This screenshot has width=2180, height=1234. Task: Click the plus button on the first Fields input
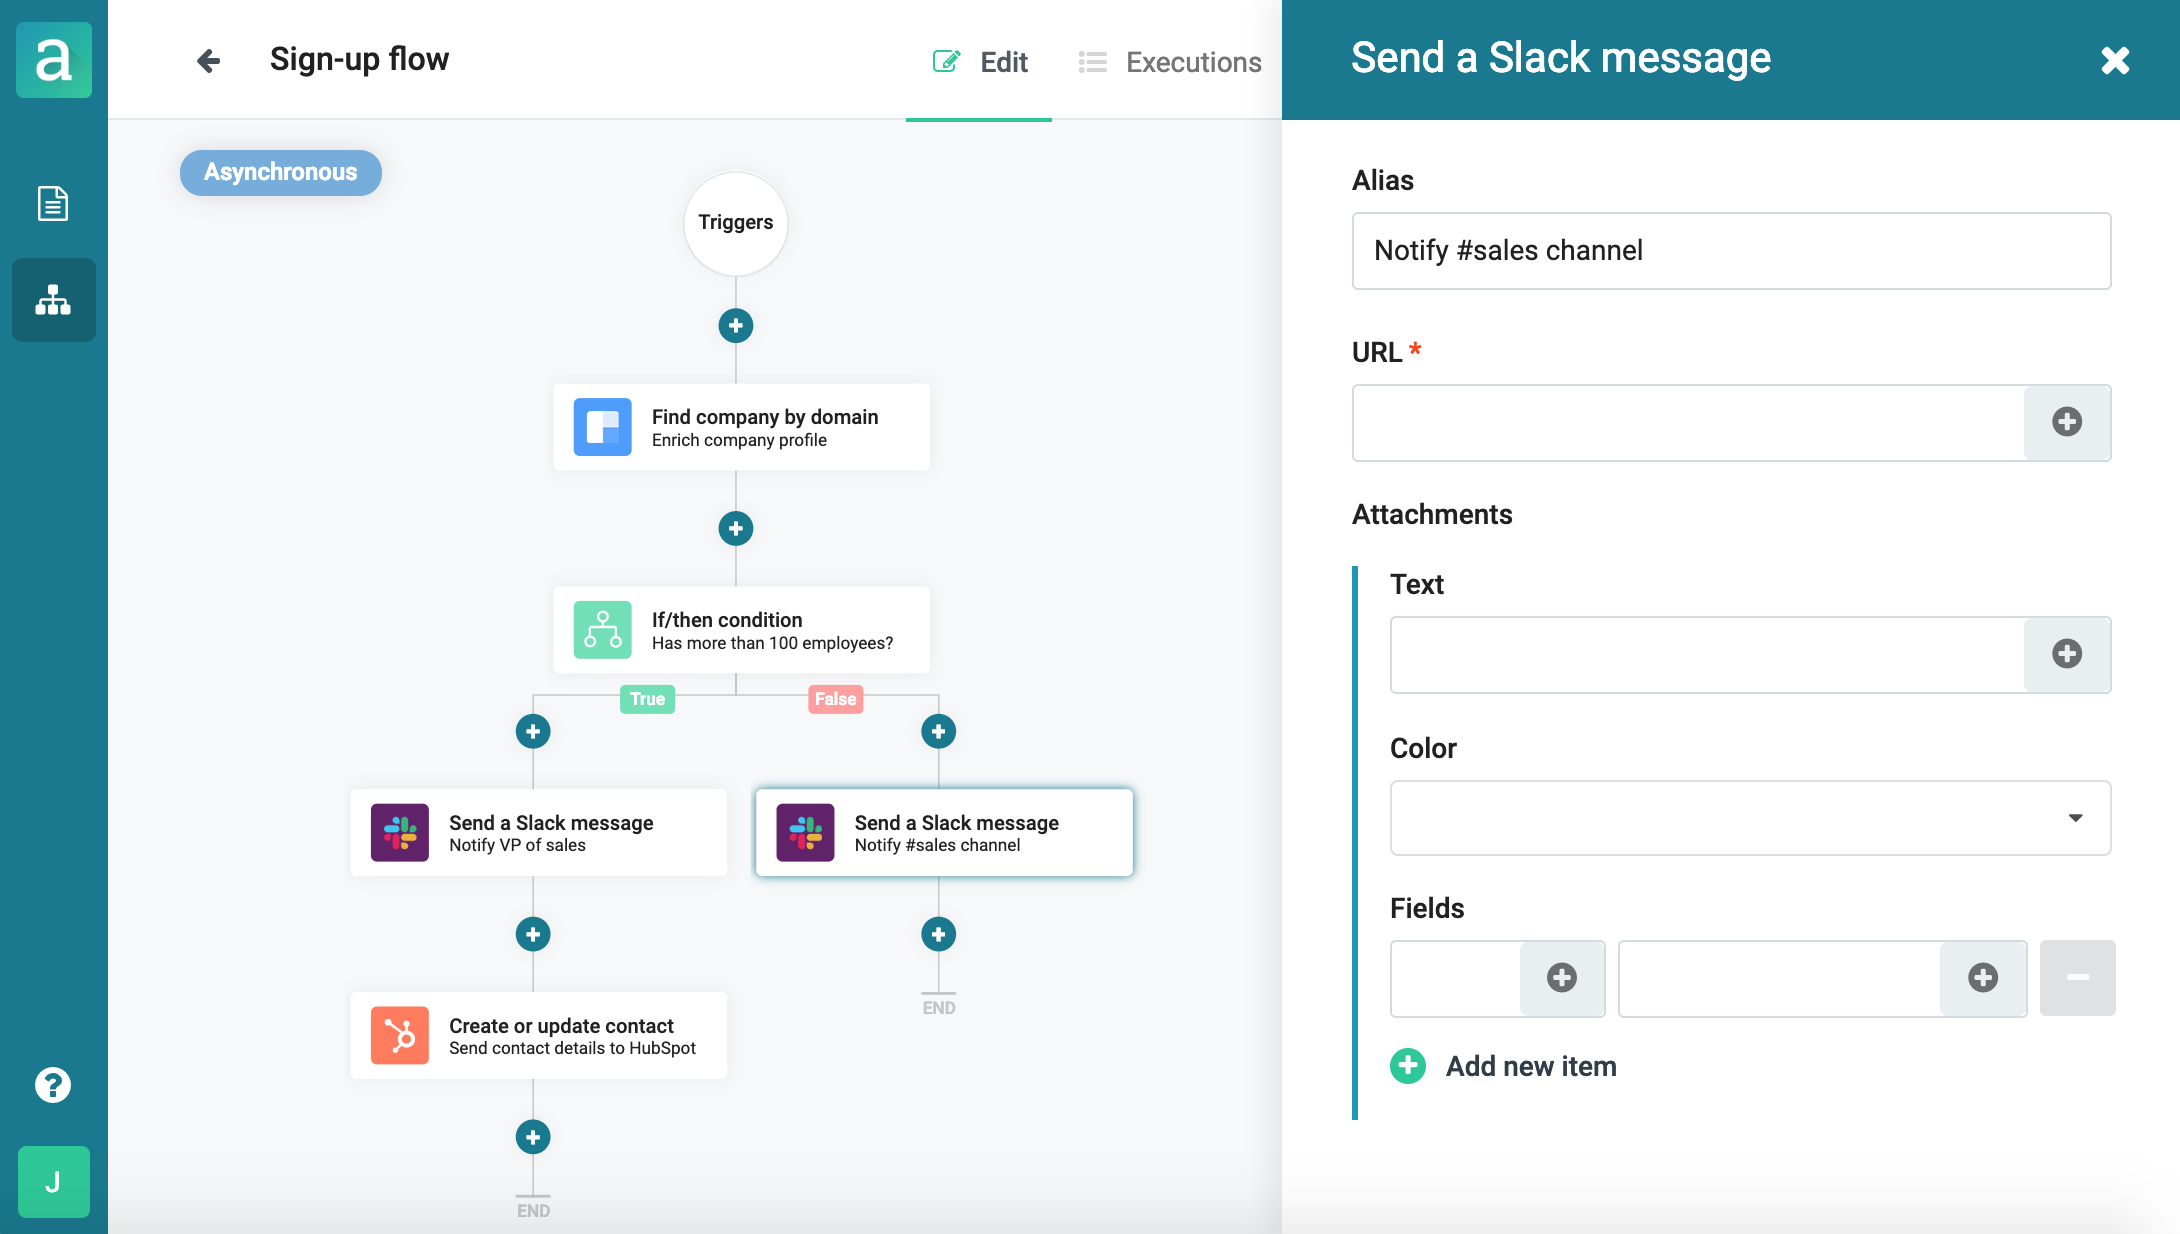click(x=1562, y=979)
